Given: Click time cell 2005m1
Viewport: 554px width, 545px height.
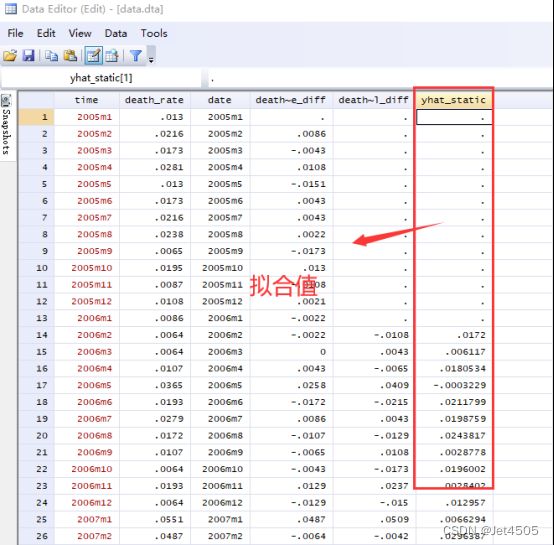Looking at the screenshot, I should 87,117.
